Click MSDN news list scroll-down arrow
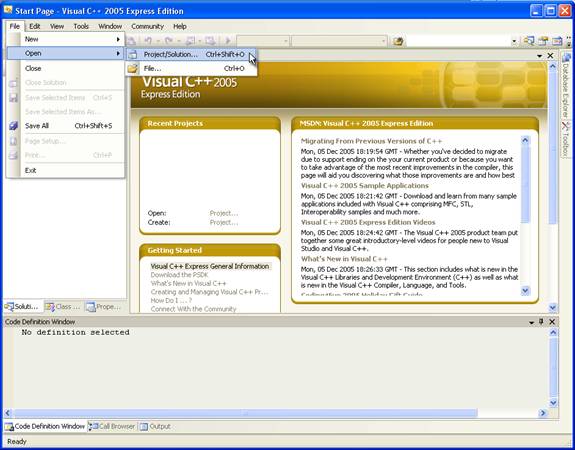The image size is (575, 450). pos(525,290)
